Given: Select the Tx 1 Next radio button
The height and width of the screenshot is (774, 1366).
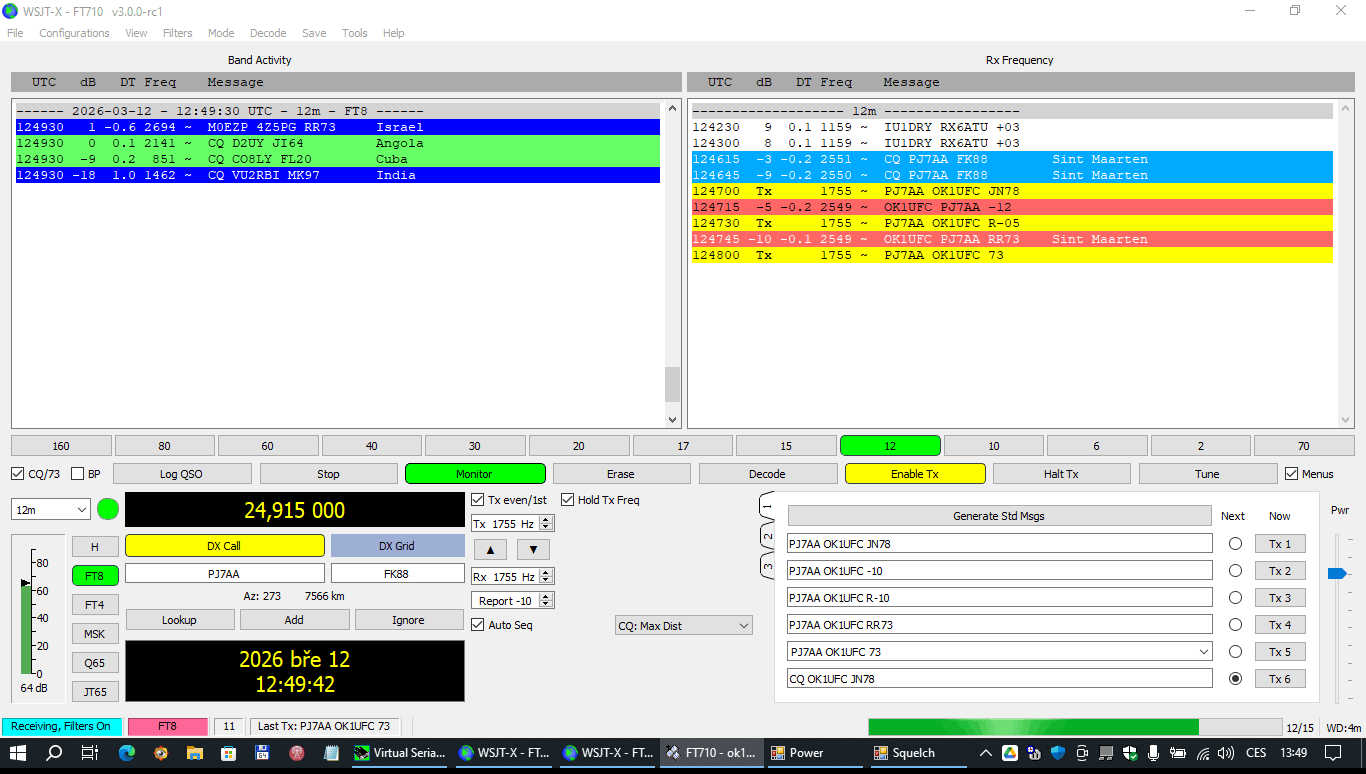Looking at the screenshot, I should coord(1235,544).
